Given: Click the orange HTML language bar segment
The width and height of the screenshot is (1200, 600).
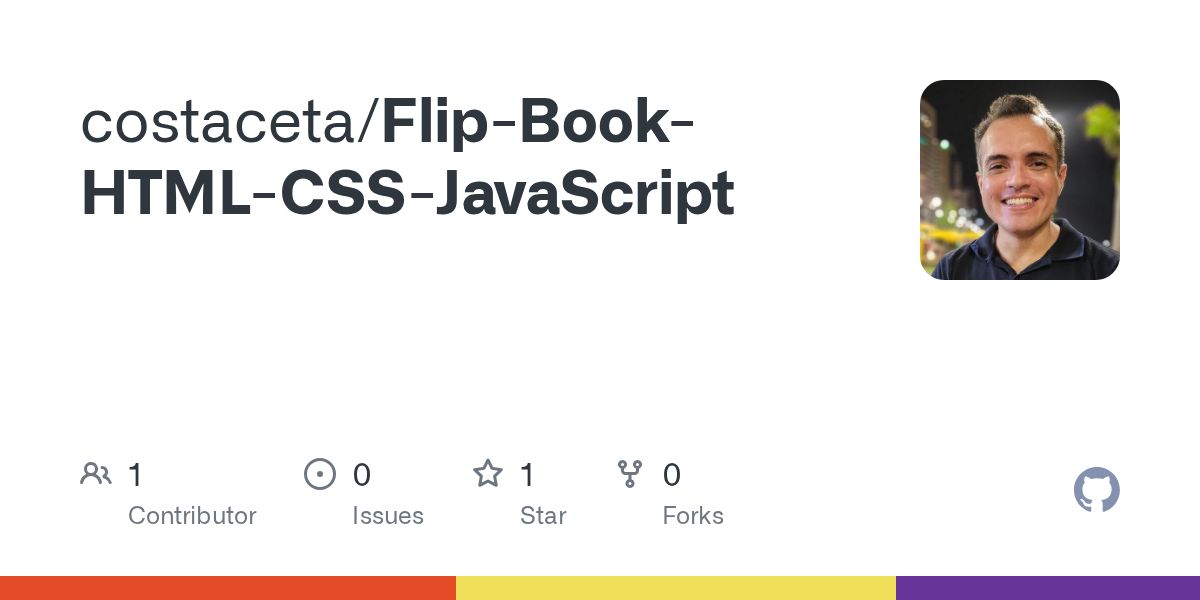Looking at the screenshot, I should click(x=228, y=588).
